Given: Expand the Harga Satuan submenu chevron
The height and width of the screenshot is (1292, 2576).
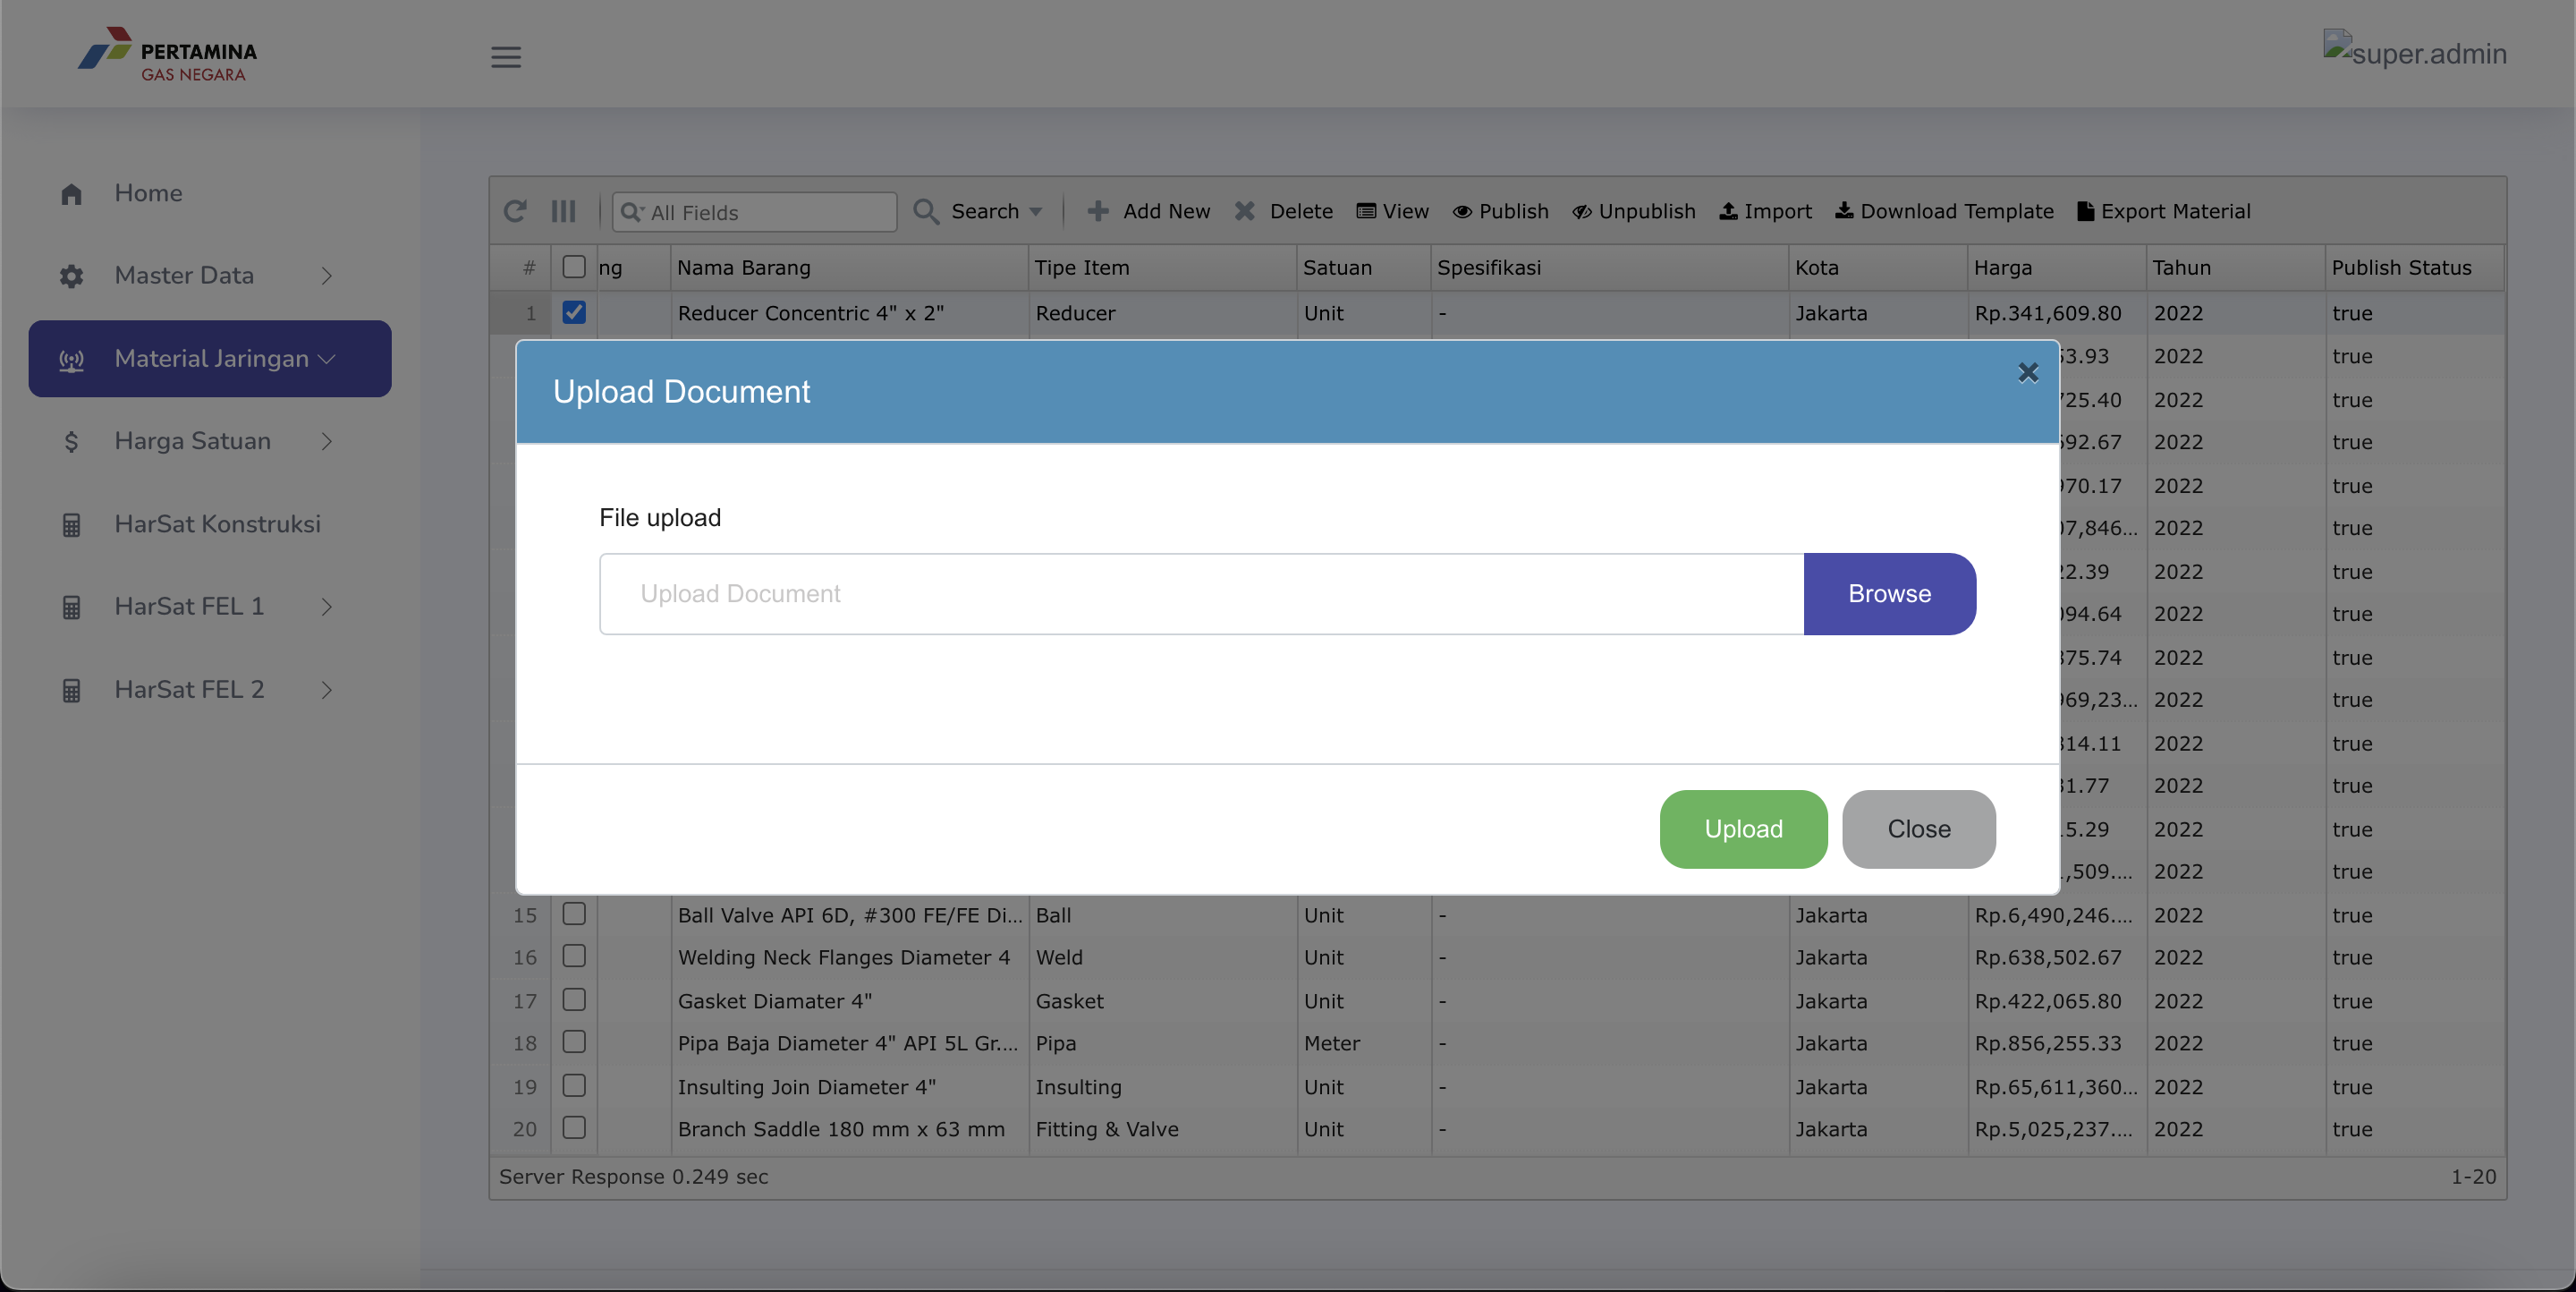Looking at the screenshot, I should point(326,441).
